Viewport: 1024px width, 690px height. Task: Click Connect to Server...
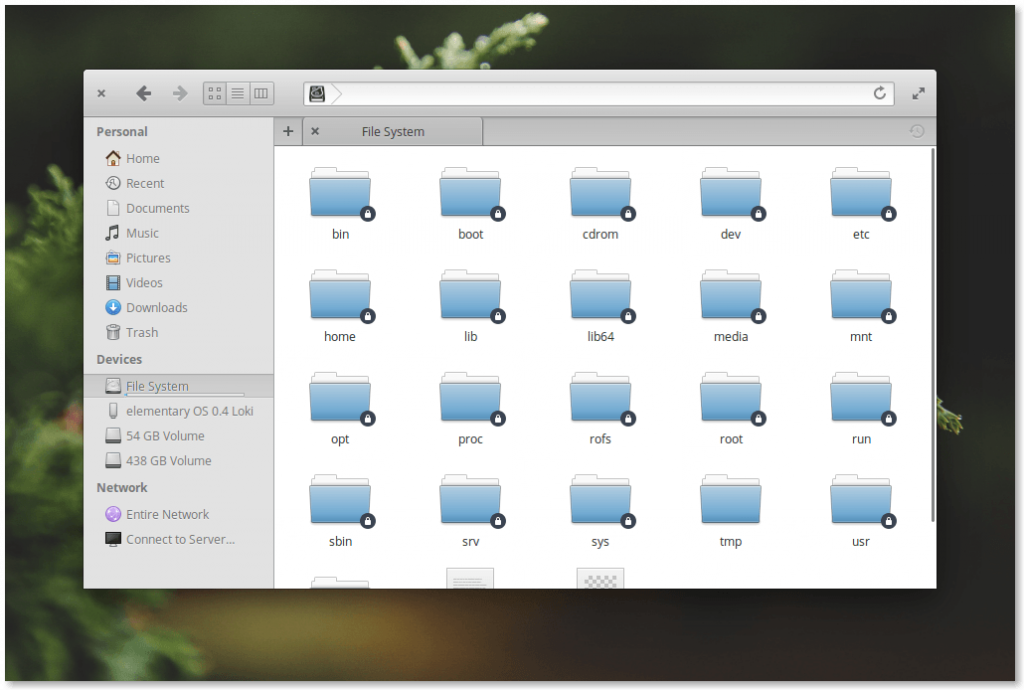[178, 539]
